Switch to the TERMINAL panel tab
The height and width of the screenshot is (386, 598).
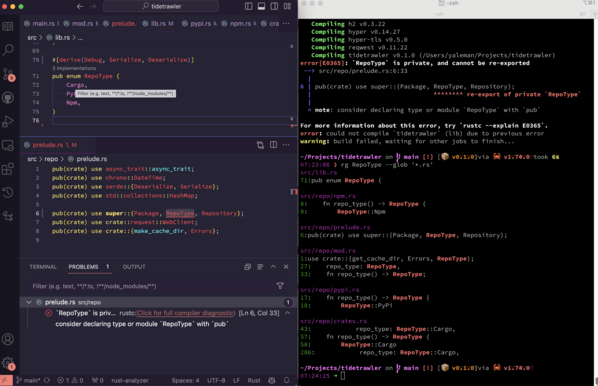tap(43, 267)
